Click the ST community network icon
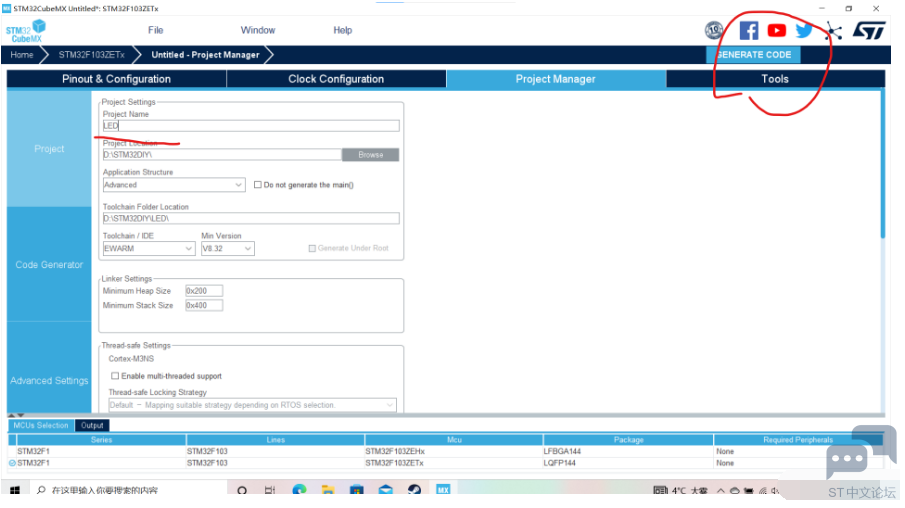The width and height of the screenshot is (905, 508). point(833,31)
